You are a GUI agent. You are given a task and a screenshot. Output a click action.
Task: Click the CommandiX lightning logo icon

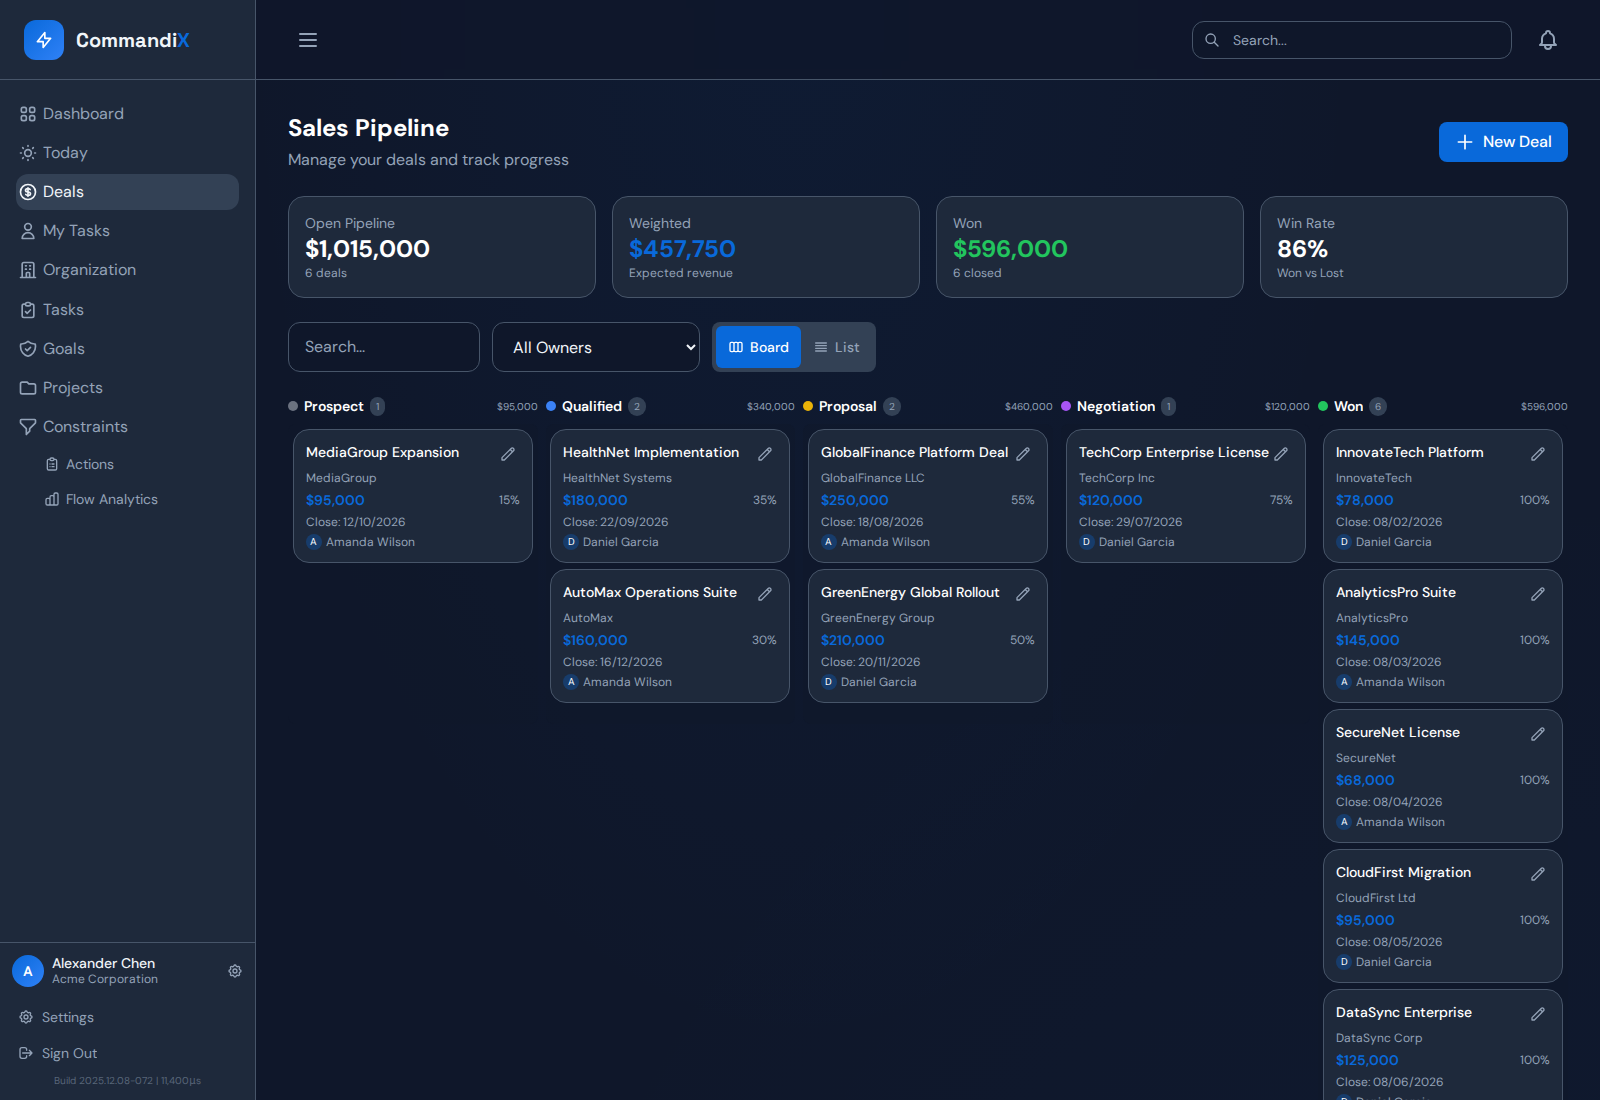pos(44,40)
